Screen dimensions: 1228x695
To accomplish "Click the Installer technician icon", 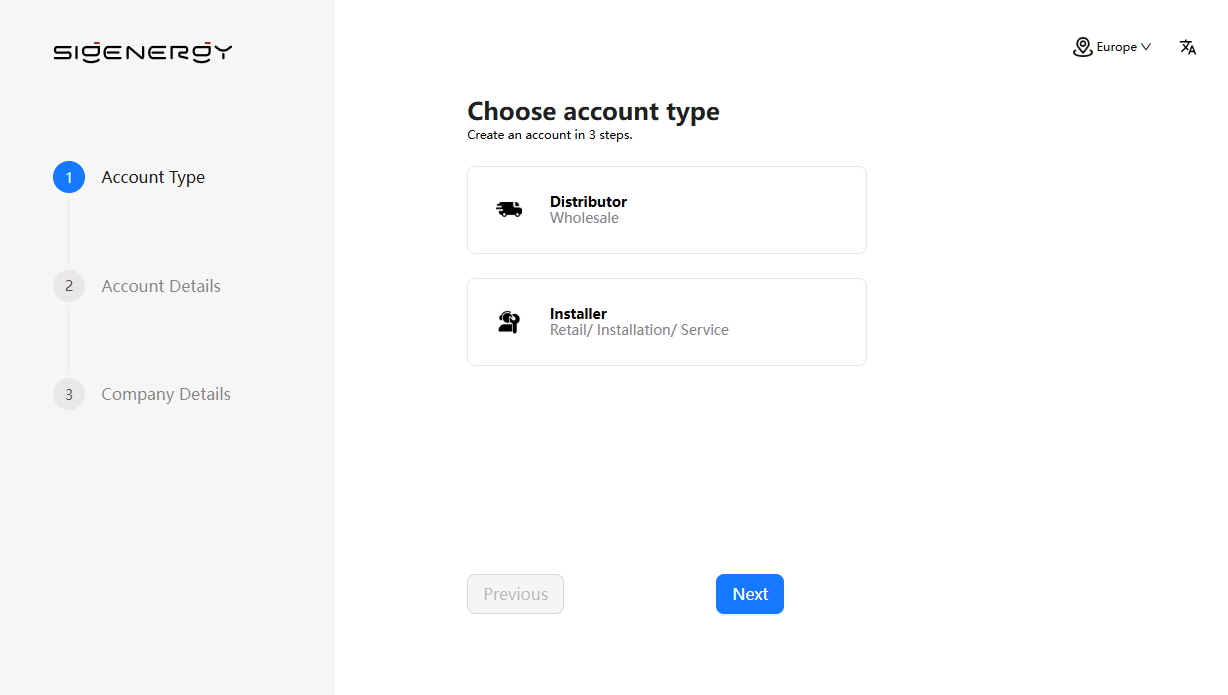I will click(509, 322).
